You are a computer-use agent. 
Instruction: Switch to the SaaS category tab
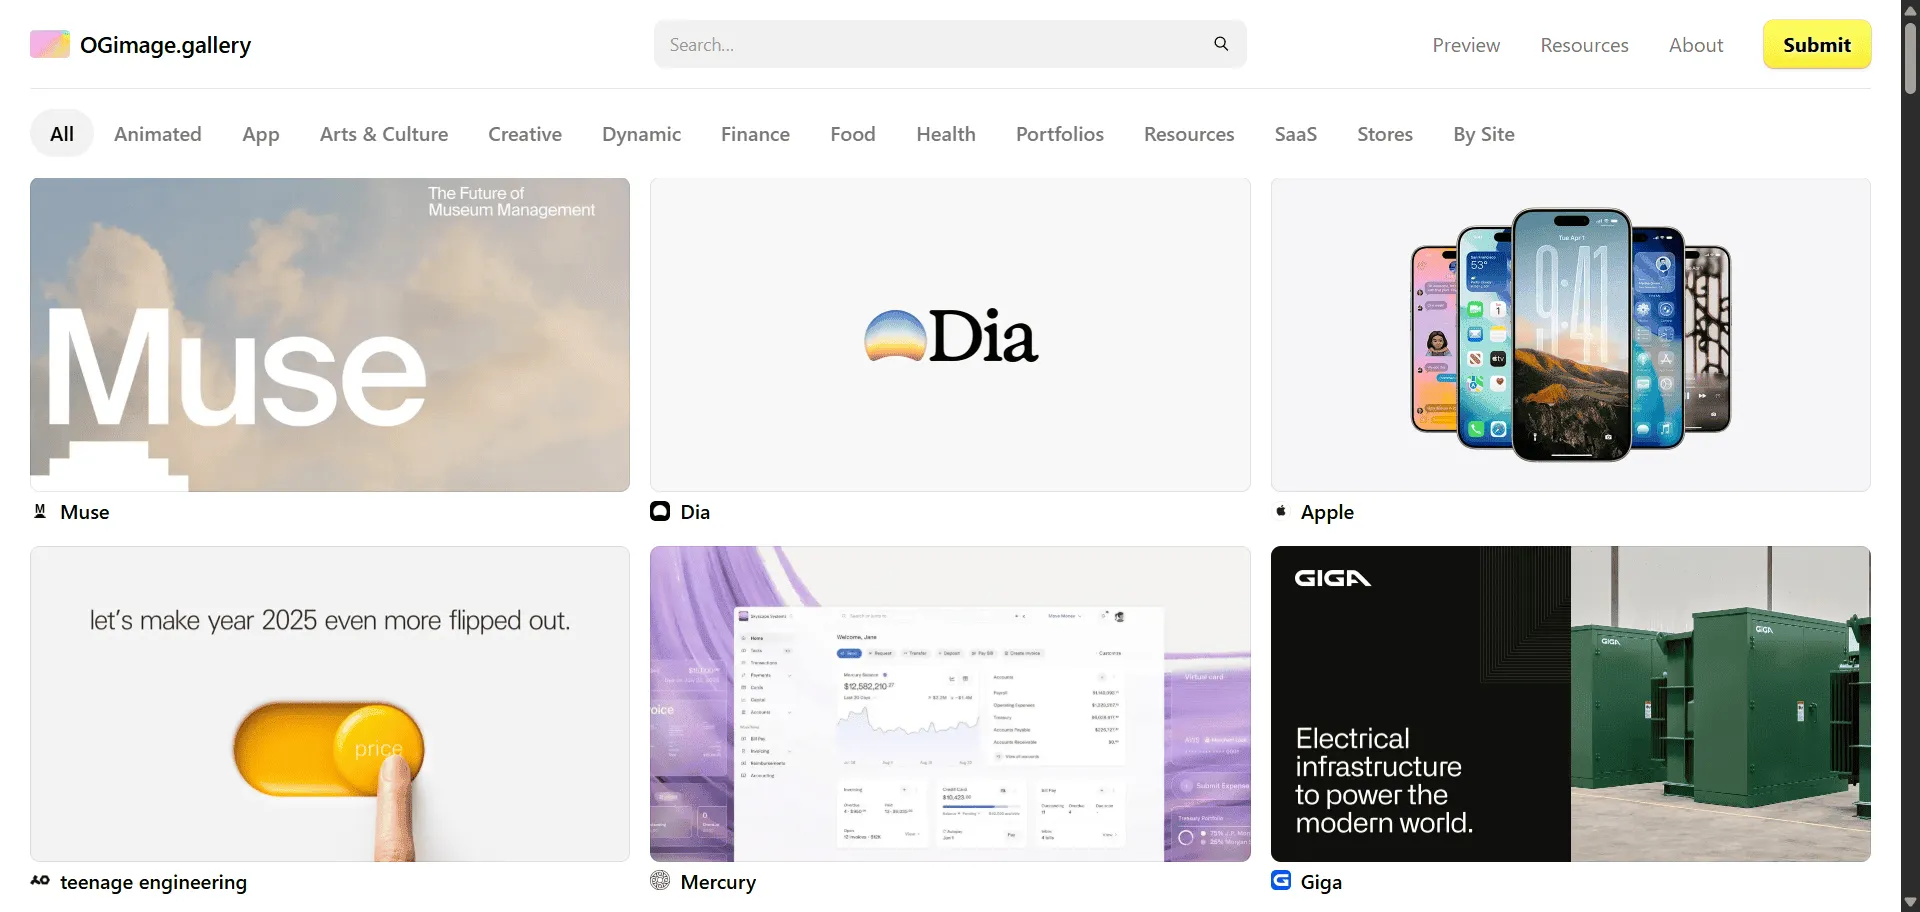pos(1295,134)
